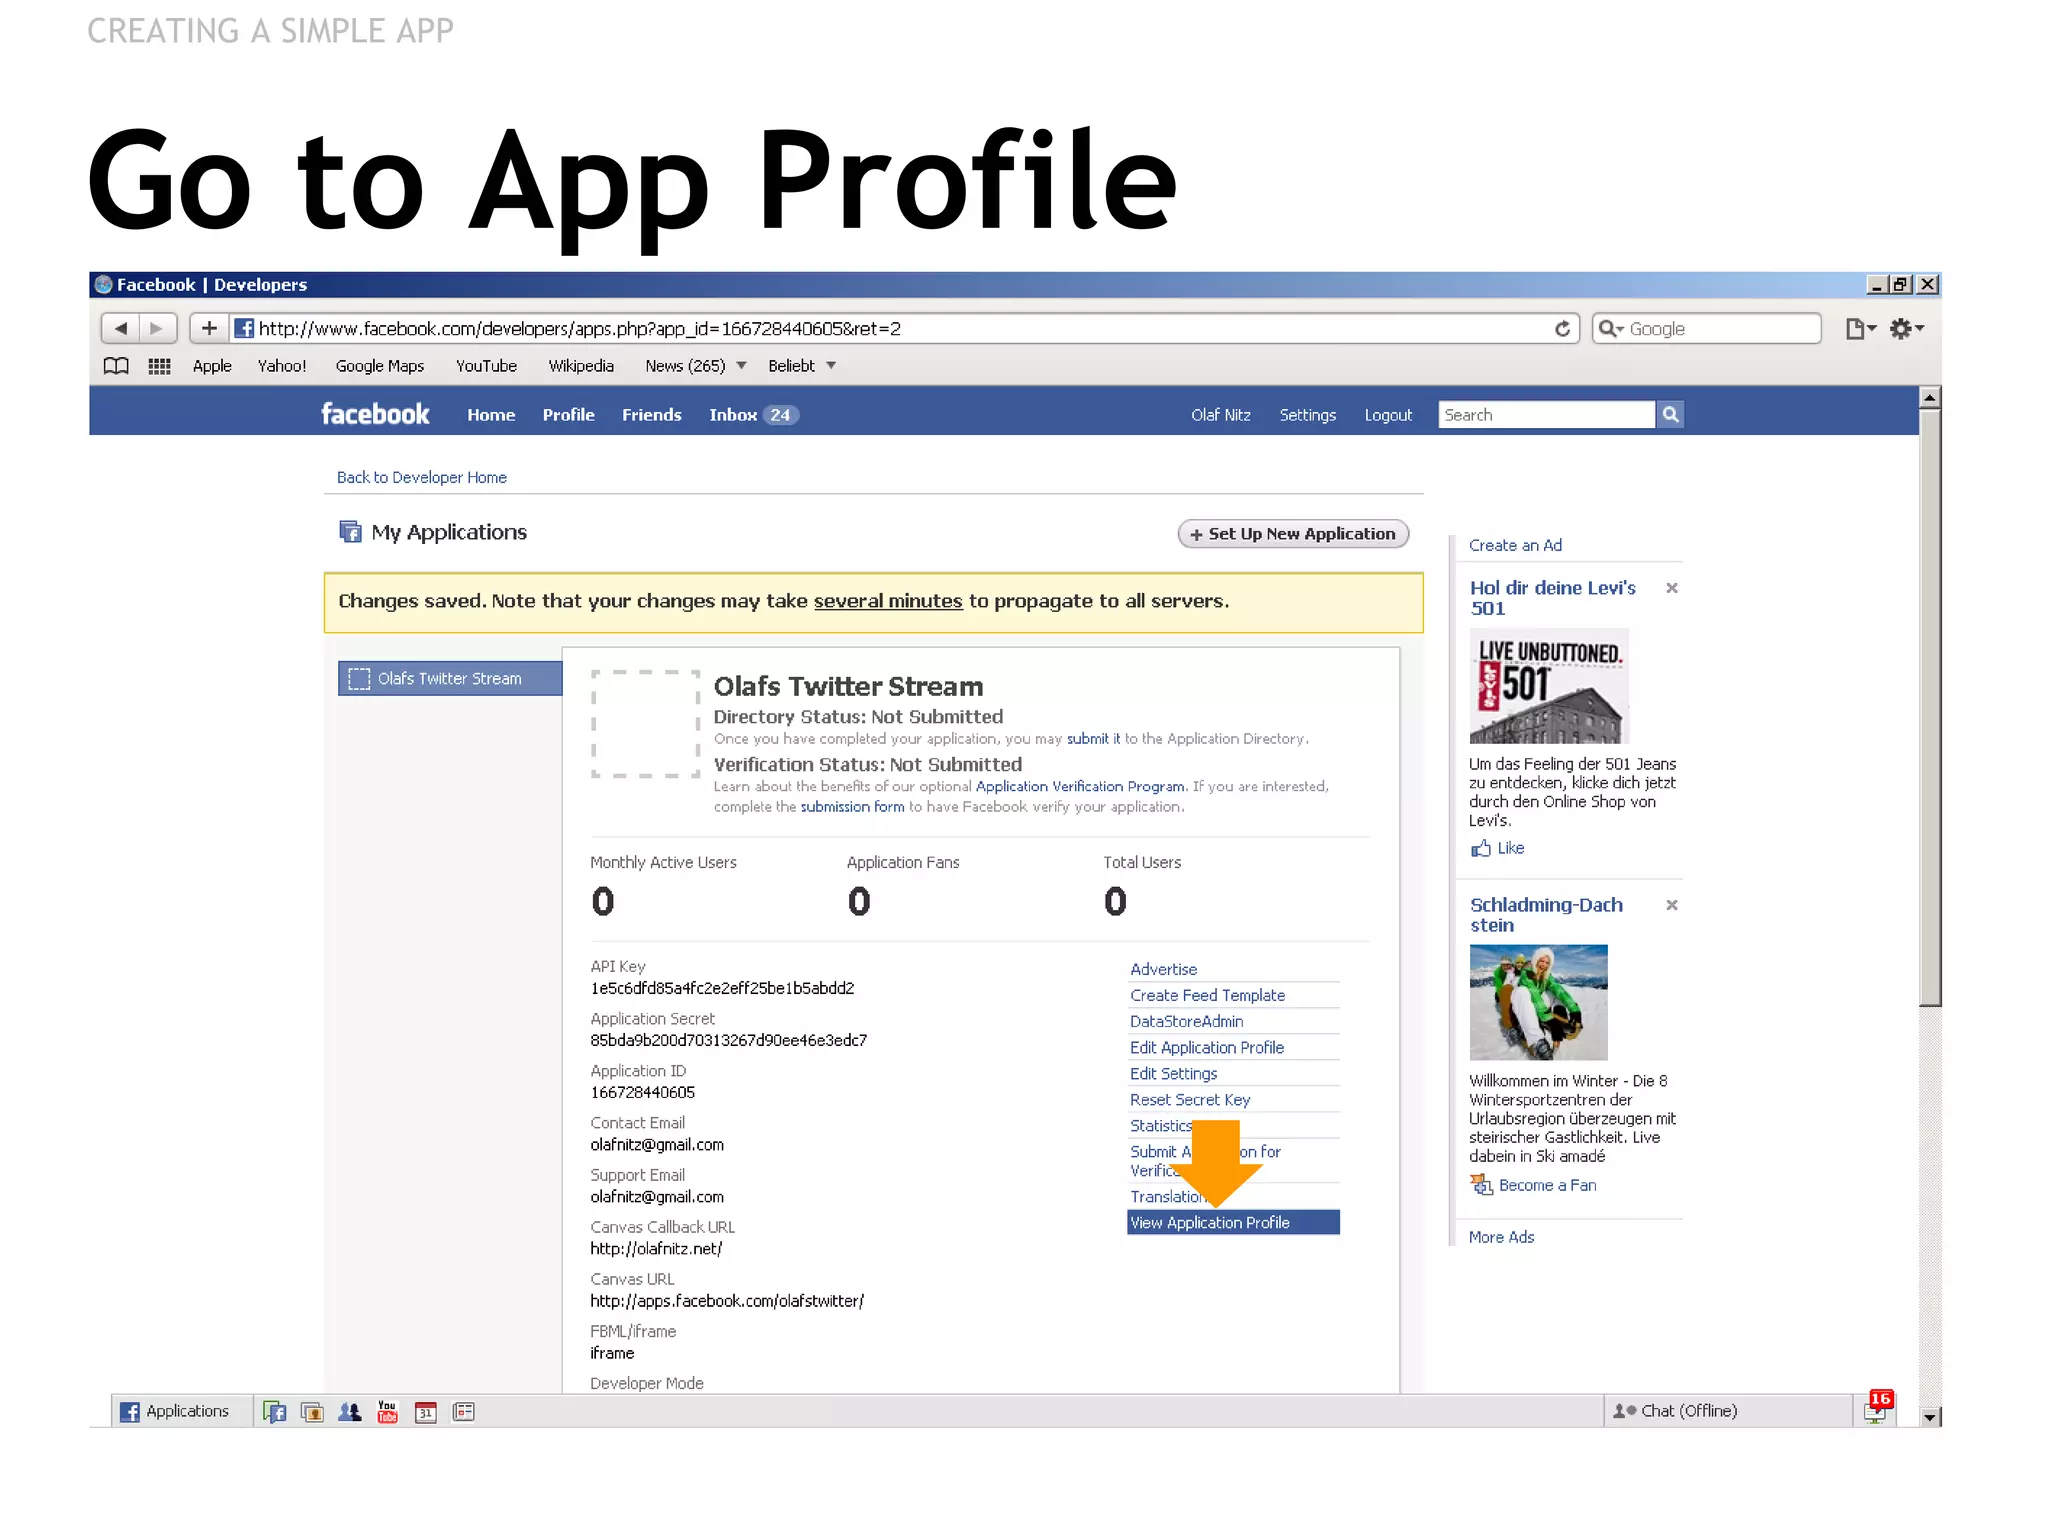Image resolution: width=2048 pixels, height=1536 pixels.
Task: Click Reset Secret Key link
Action: click(1190, 1100)
